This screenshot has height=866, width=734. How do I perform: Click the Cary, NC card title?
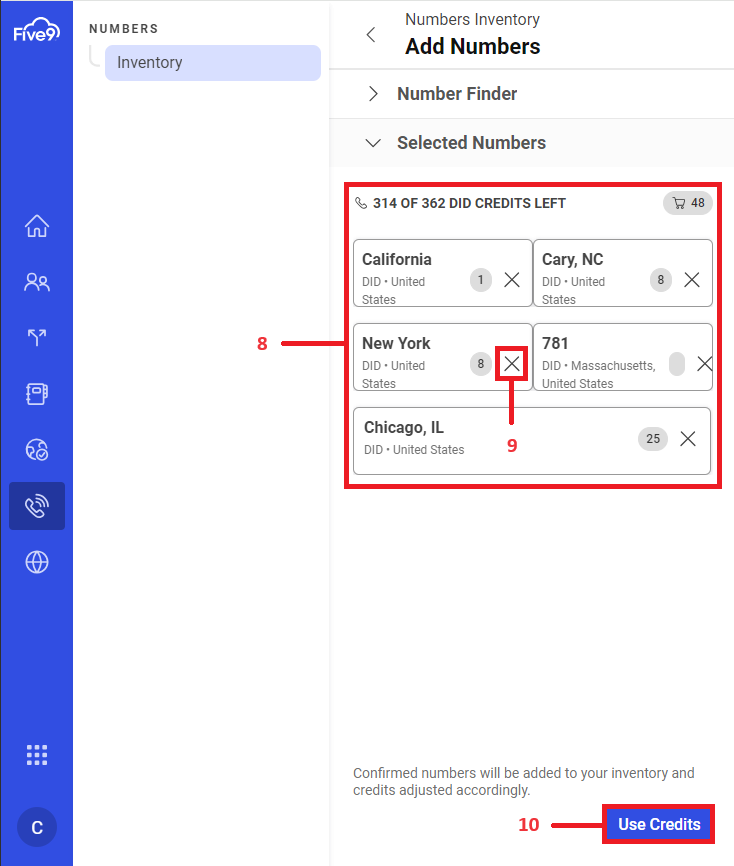pyautogui.click(x=572, y=260)
